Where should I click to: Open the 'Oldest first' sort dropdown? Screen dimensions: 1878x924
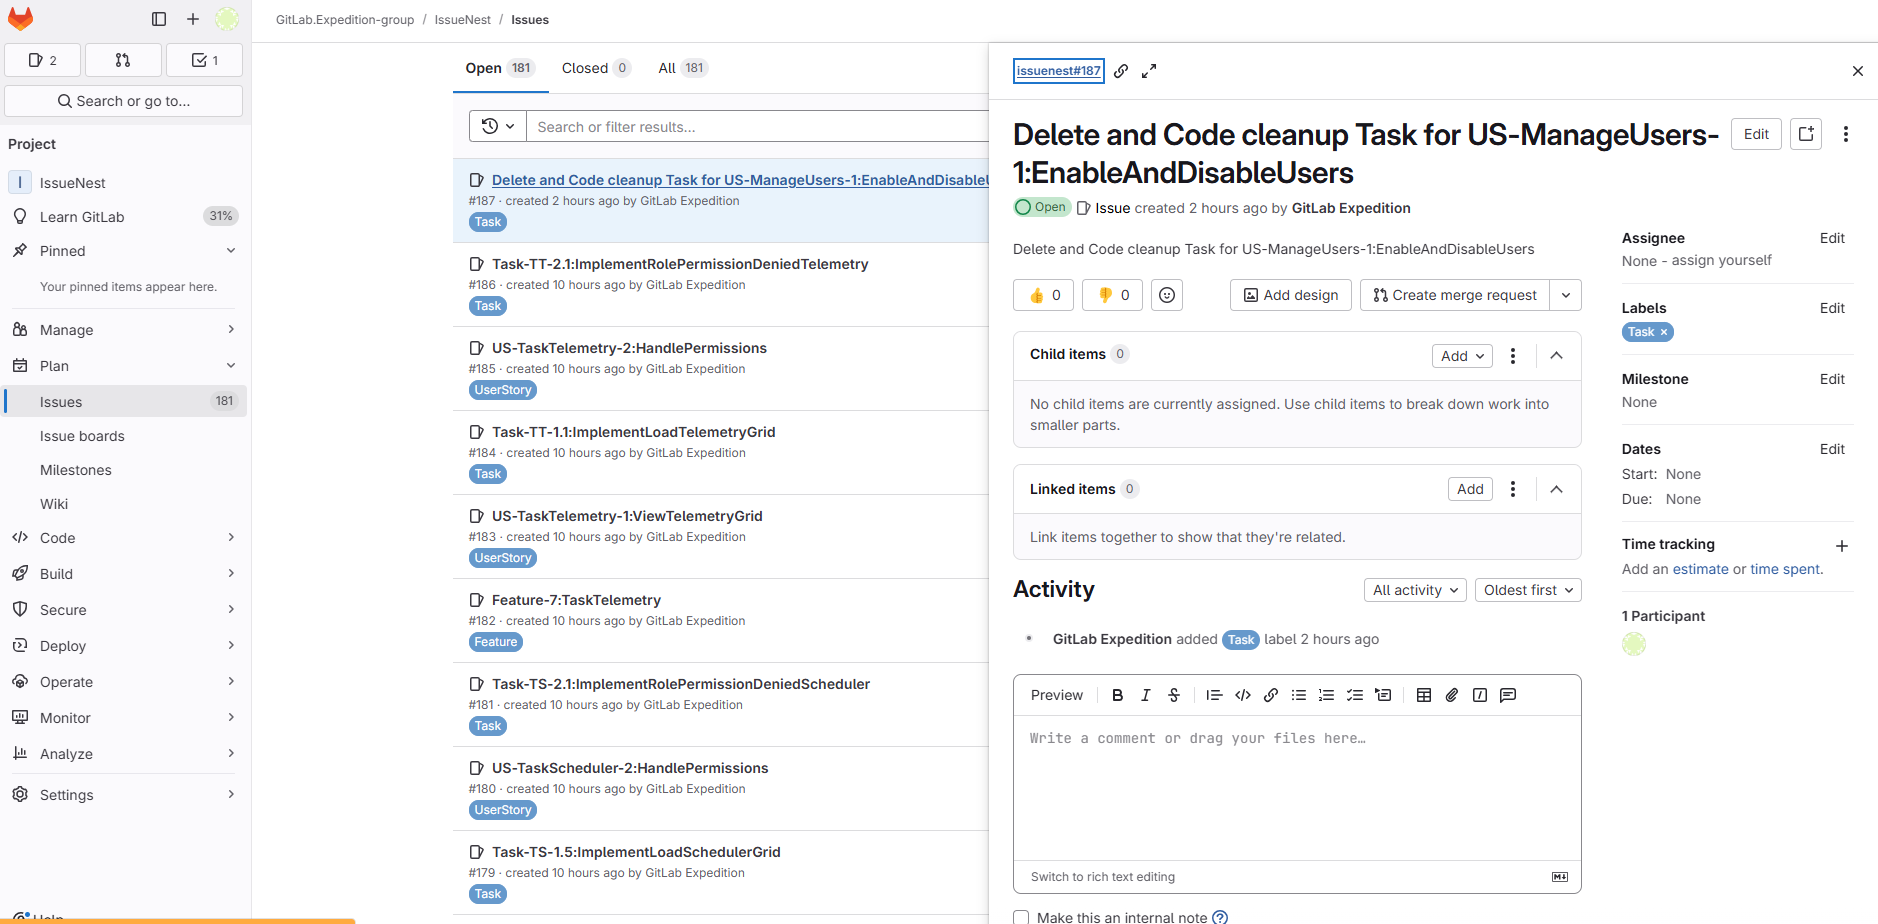pos(1528,590)
